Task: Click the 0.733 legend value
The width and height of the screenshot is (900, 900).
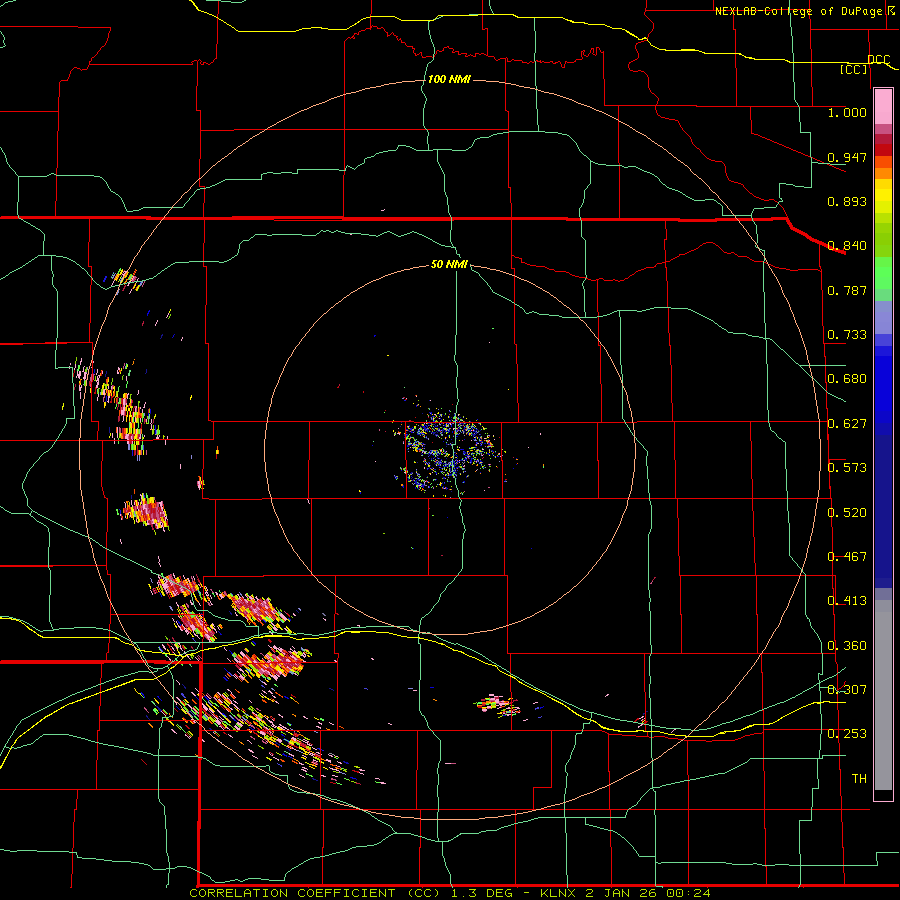Action: coord(847,335)
